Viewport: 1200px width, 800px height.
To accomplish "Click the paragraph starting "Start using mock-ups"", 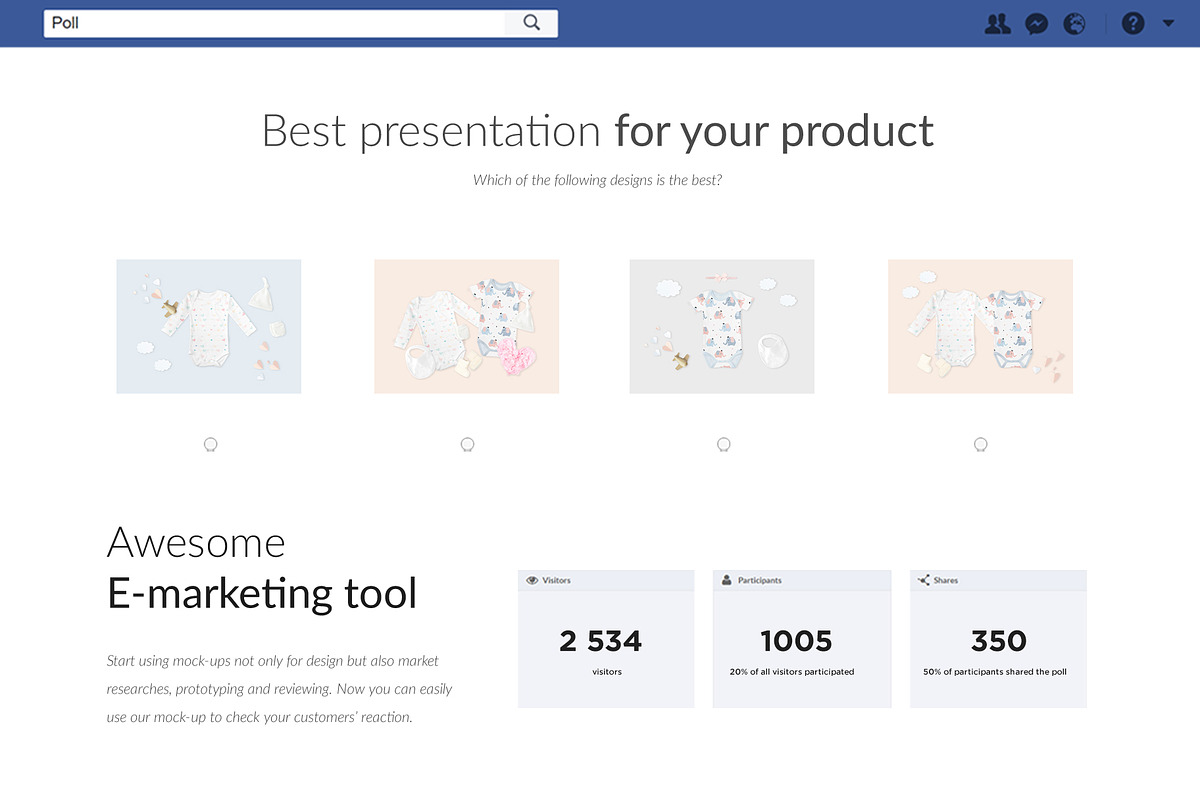I will click(280, 689).
